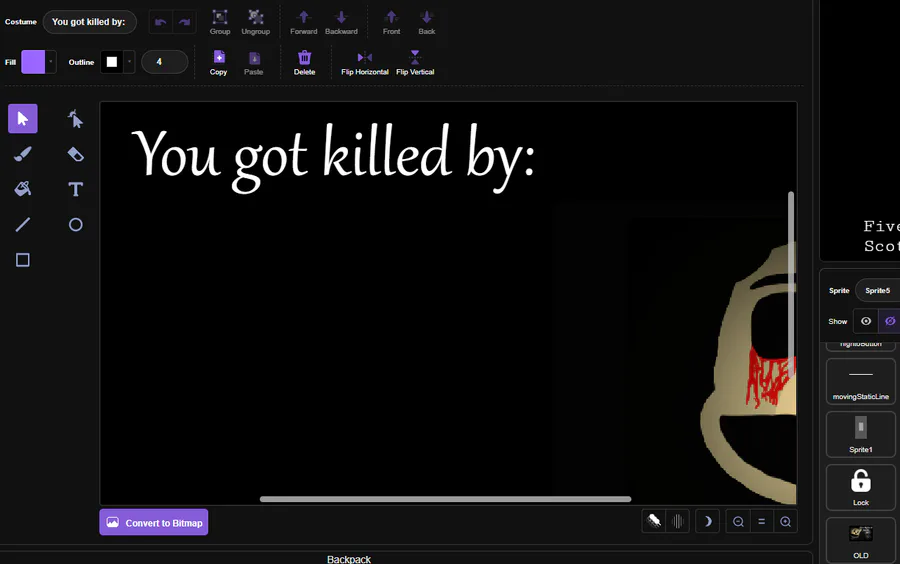
Task: Bring selection to Front
Action: coord(391,22)
